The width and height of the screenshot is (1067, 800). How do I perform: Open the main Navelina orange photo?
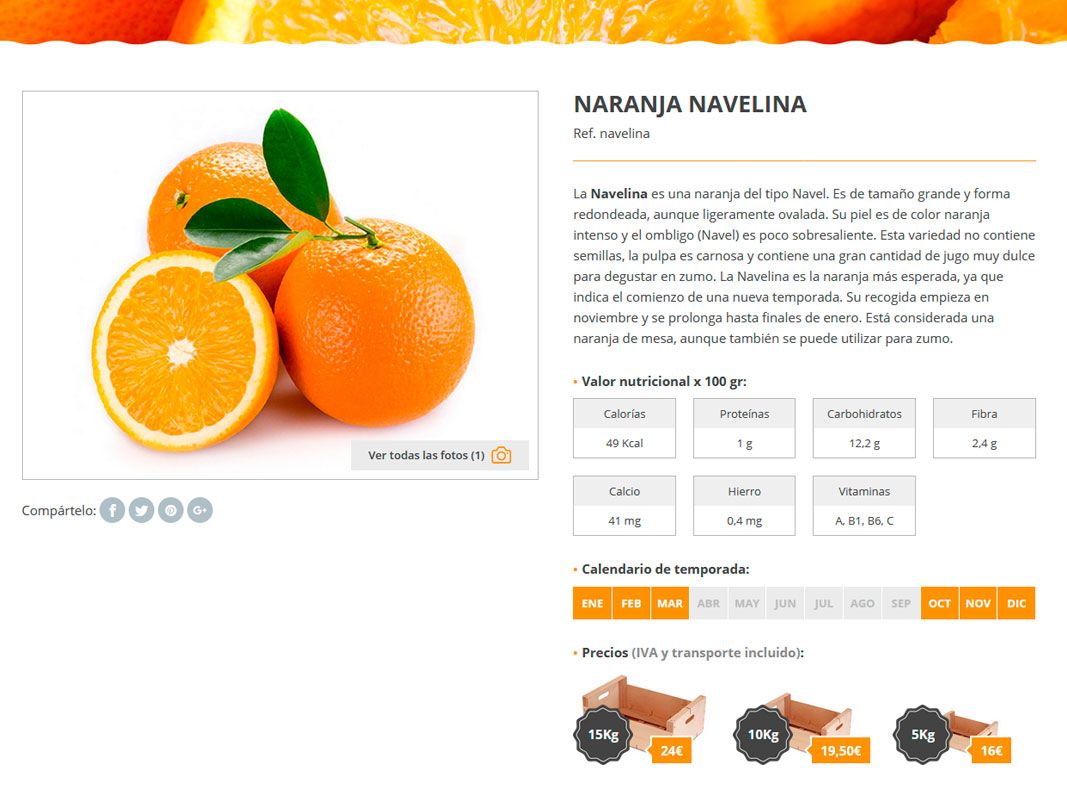tap(280, 285)
